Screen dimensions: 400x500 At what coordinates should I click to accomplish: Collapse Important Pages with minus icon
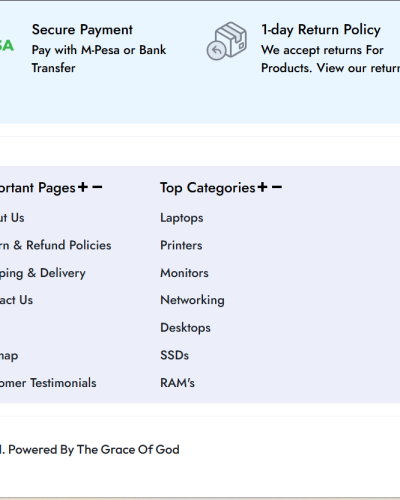pyautogui.click(x=97, y=187)
